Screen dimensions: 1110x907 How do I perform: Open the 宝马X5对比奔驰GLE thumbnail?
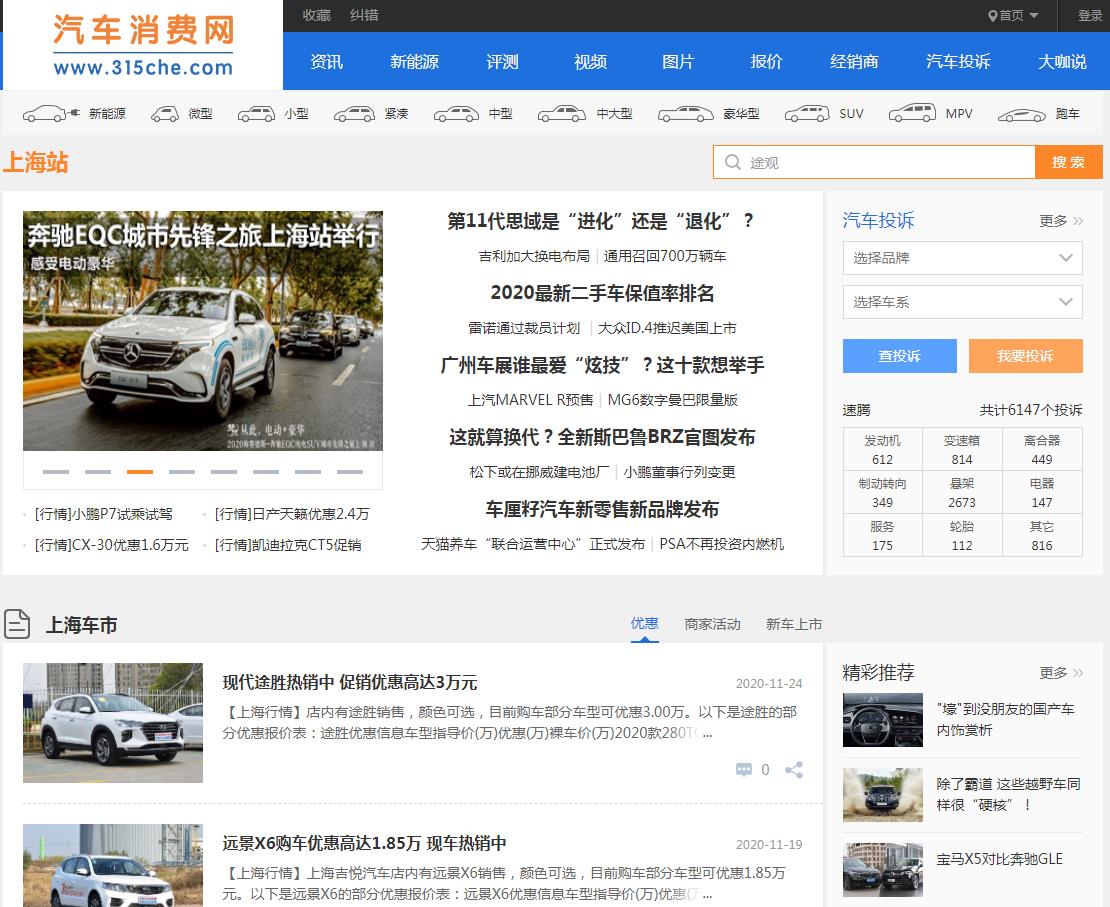click(883, 869)
